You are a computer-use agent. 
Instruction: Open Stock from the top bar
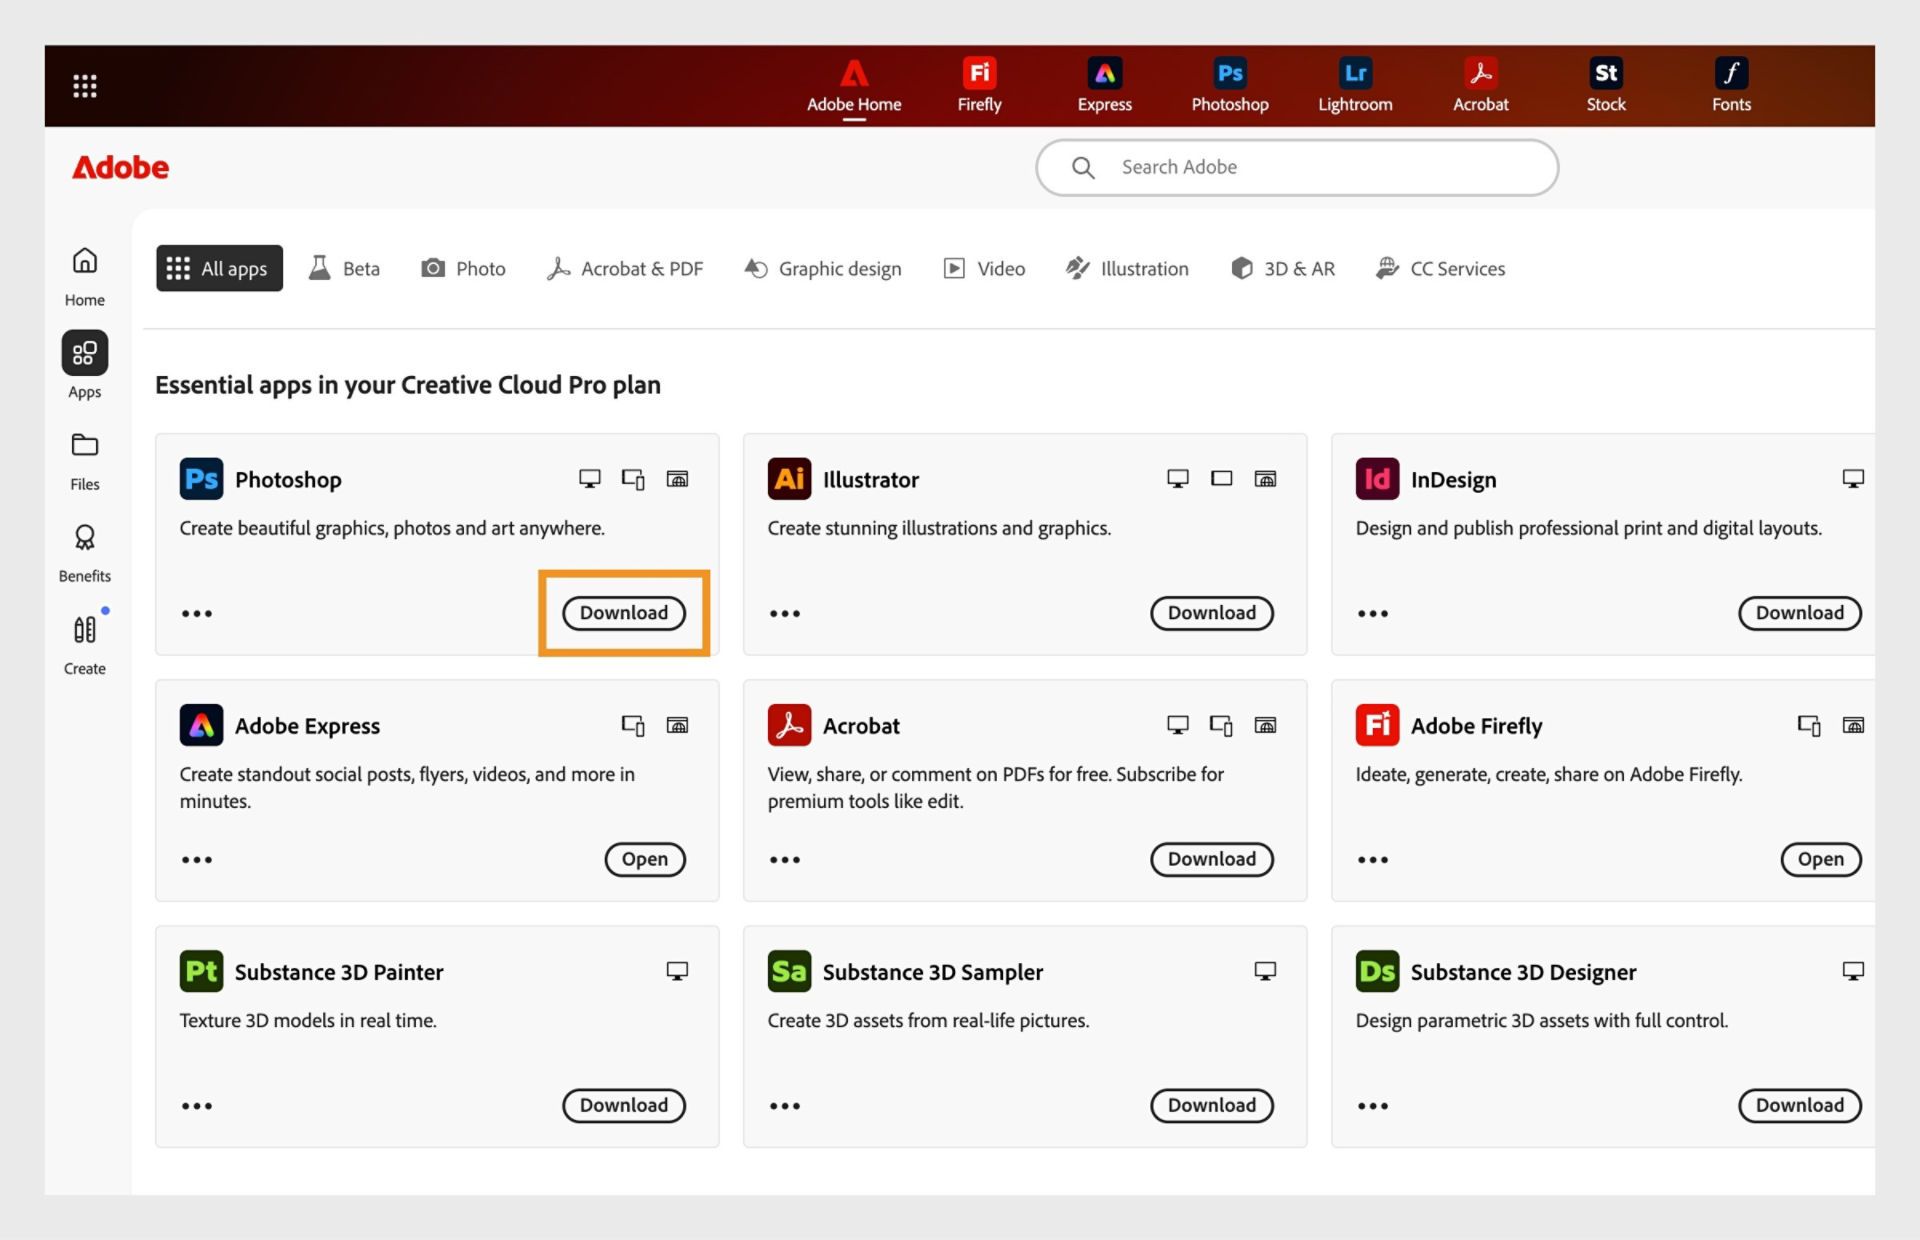coord(1605,86)
